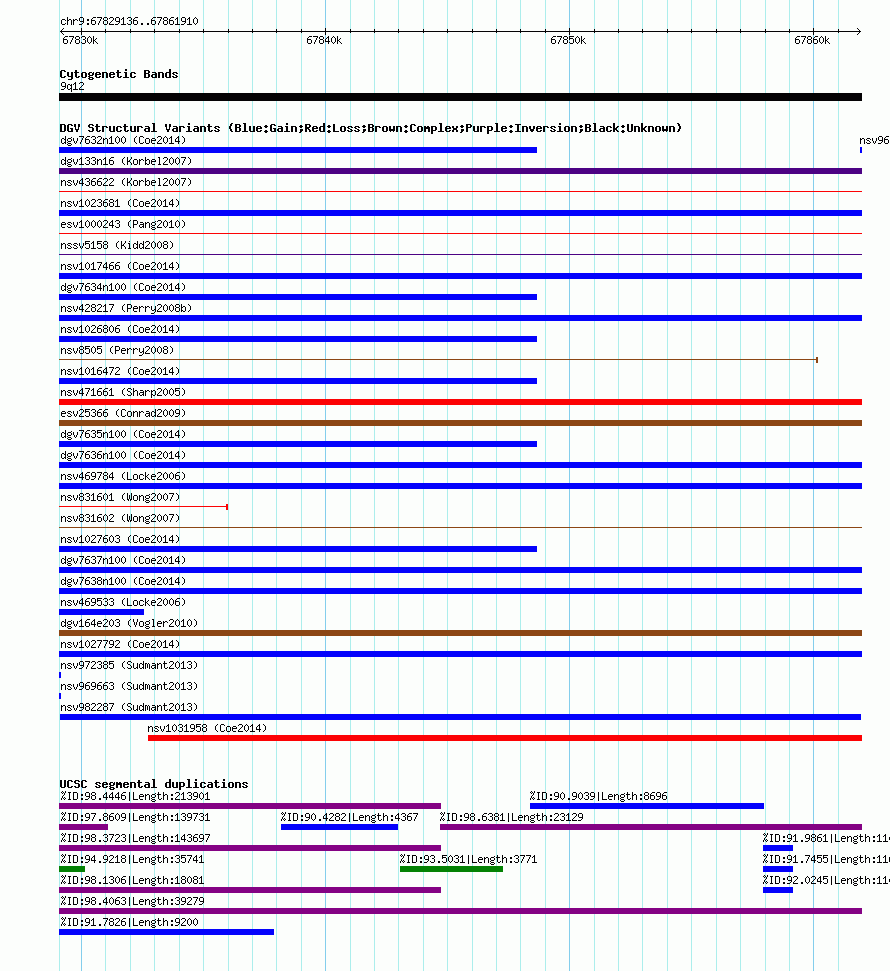Select the DGV Structural Variants track title
The image size is (890, 971).
click(x=370, y=128)
